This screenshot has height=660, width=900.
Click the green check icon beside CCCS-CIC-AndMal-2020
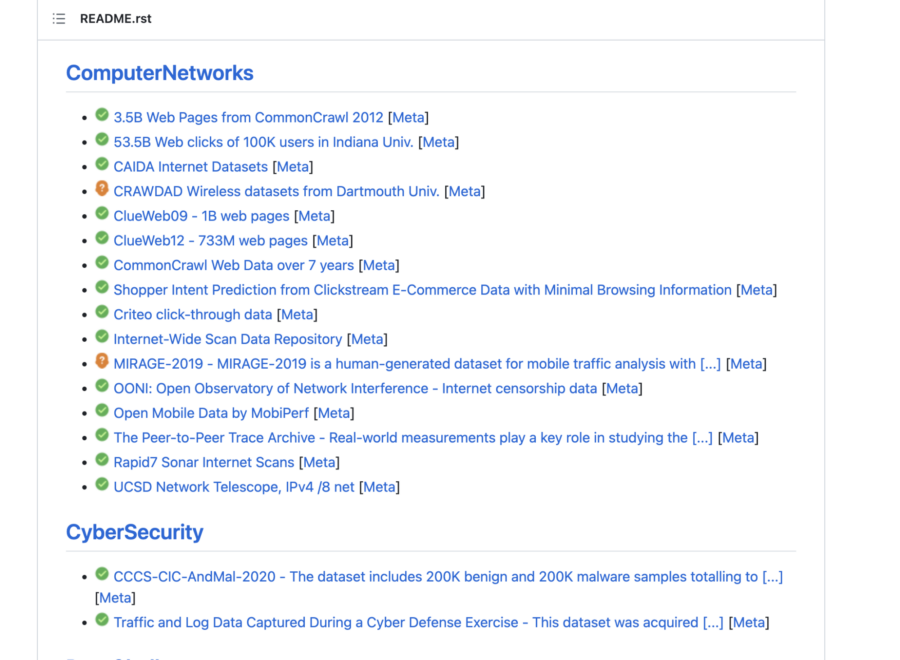click(102, 572)
